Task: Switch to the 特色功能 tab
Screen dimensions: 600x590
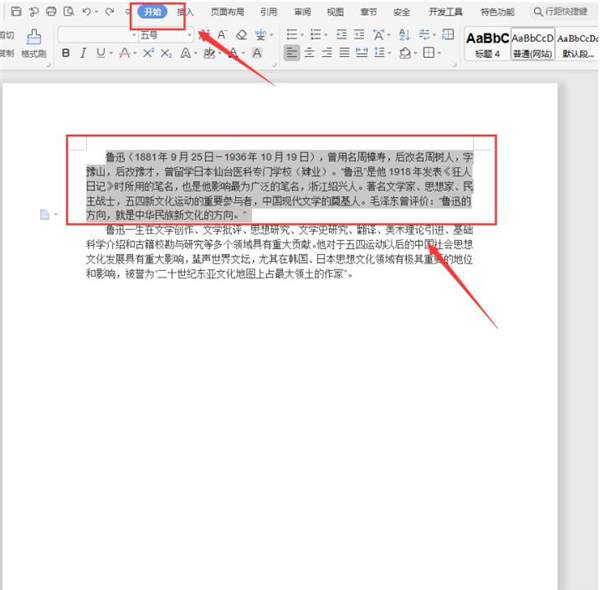Action: pos(497,12)
